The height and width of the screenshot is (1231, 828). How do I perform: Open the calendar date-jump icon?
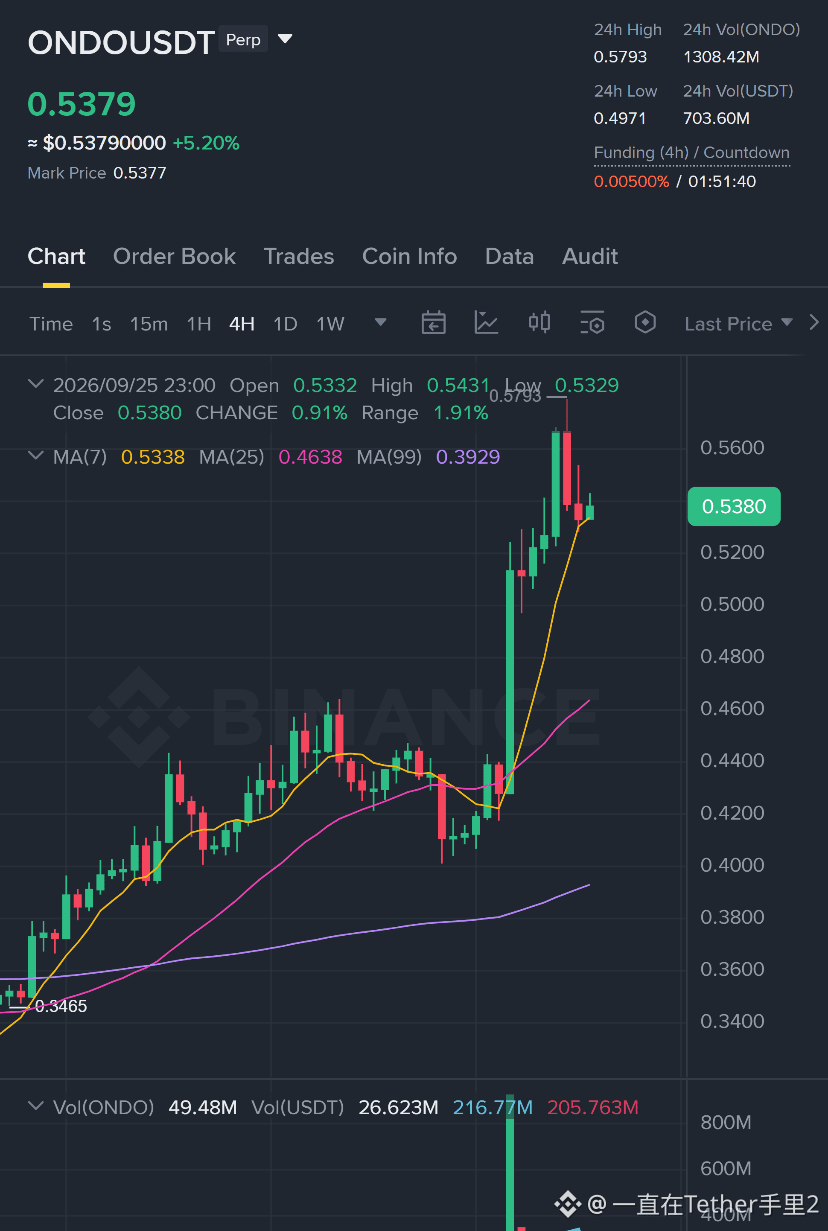tap(433, 323)
